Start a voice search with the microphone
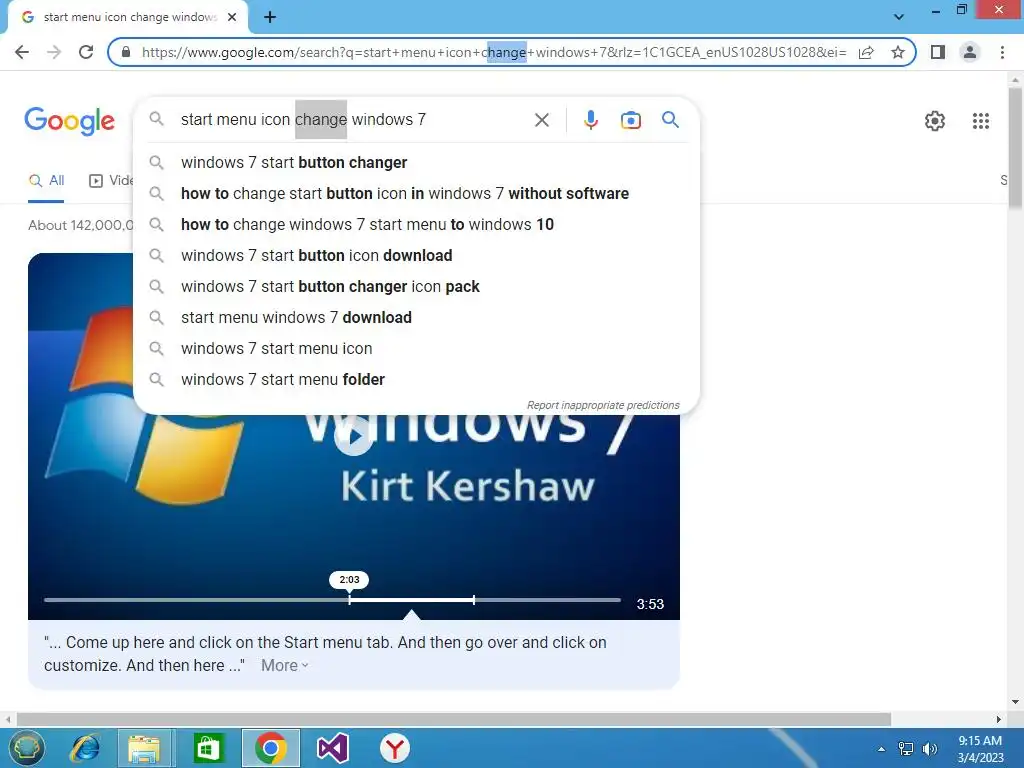This screenshot has height=768, width=1024. pos(591,120)
